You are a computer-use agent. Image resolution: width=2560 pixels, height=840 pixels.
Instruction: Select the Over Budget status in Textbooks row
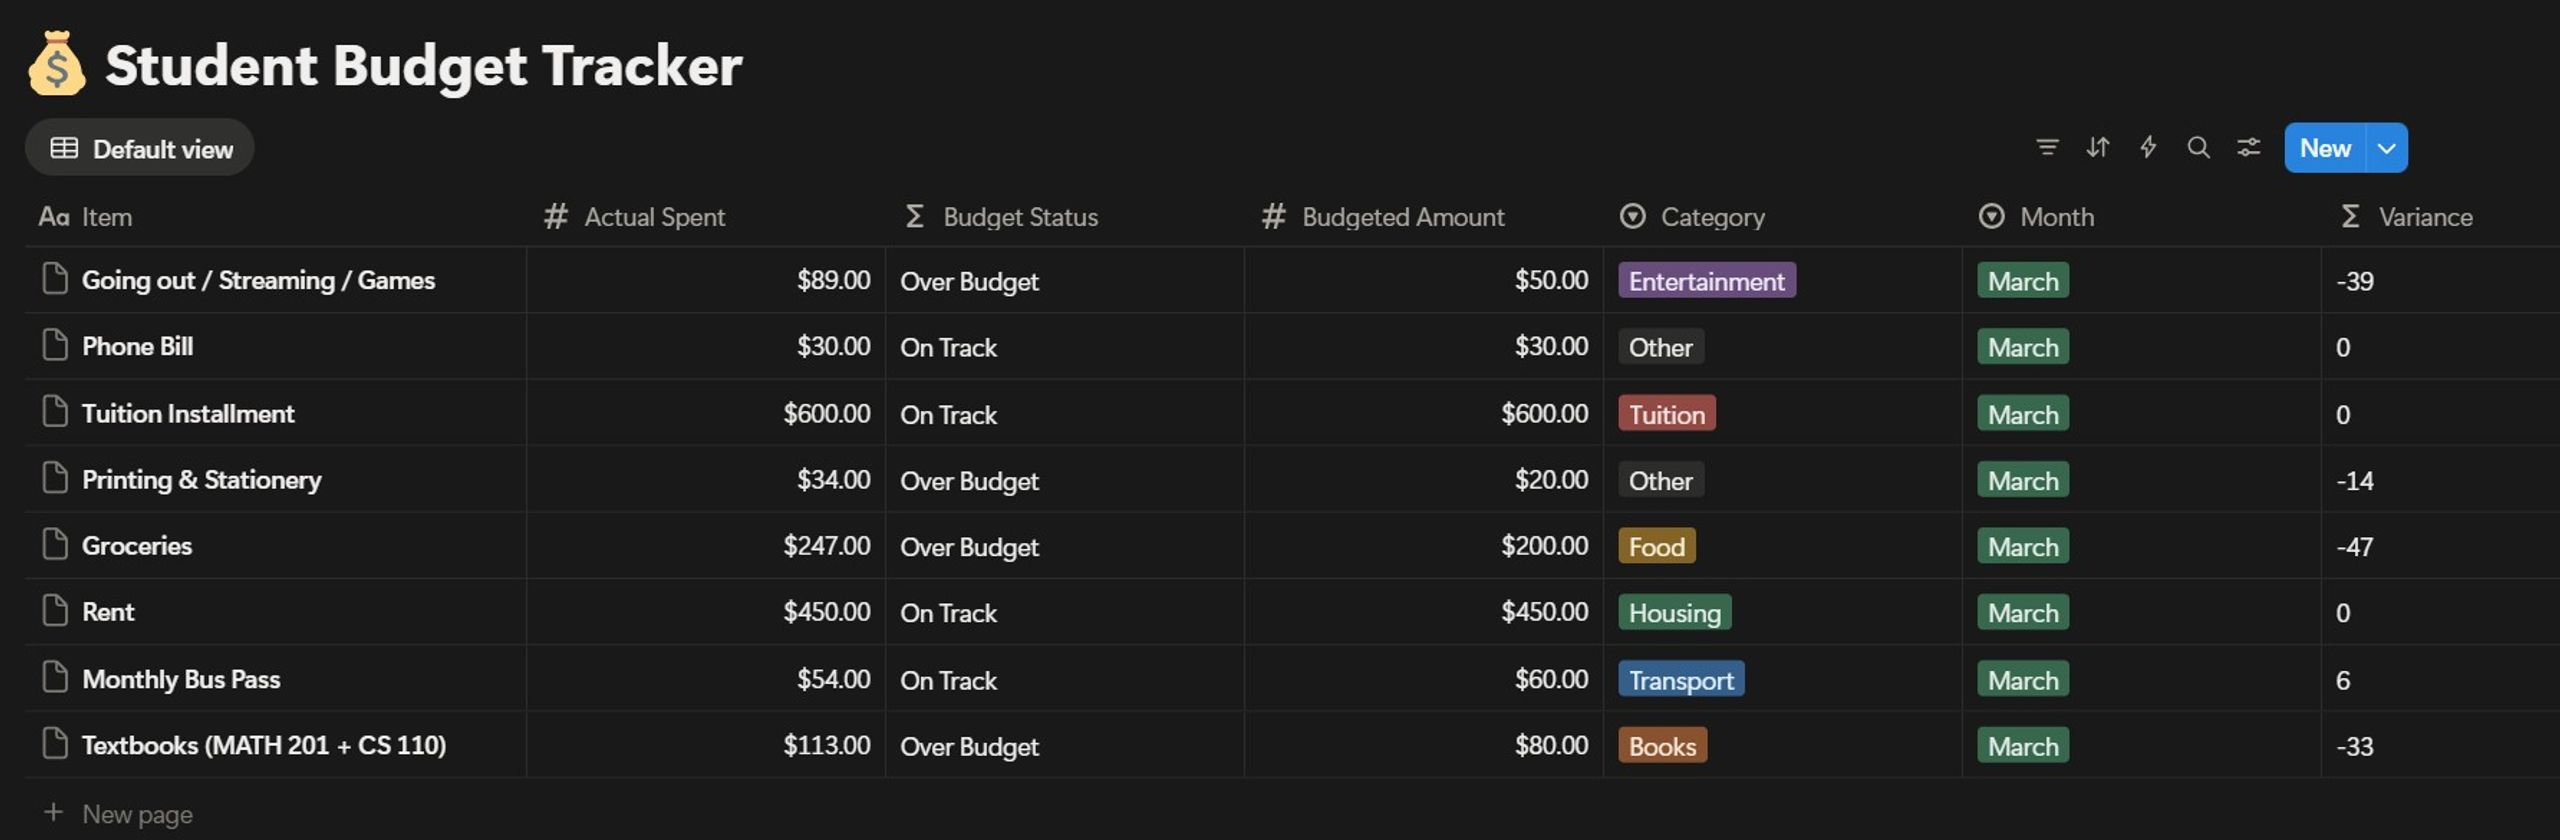[969, 746]
